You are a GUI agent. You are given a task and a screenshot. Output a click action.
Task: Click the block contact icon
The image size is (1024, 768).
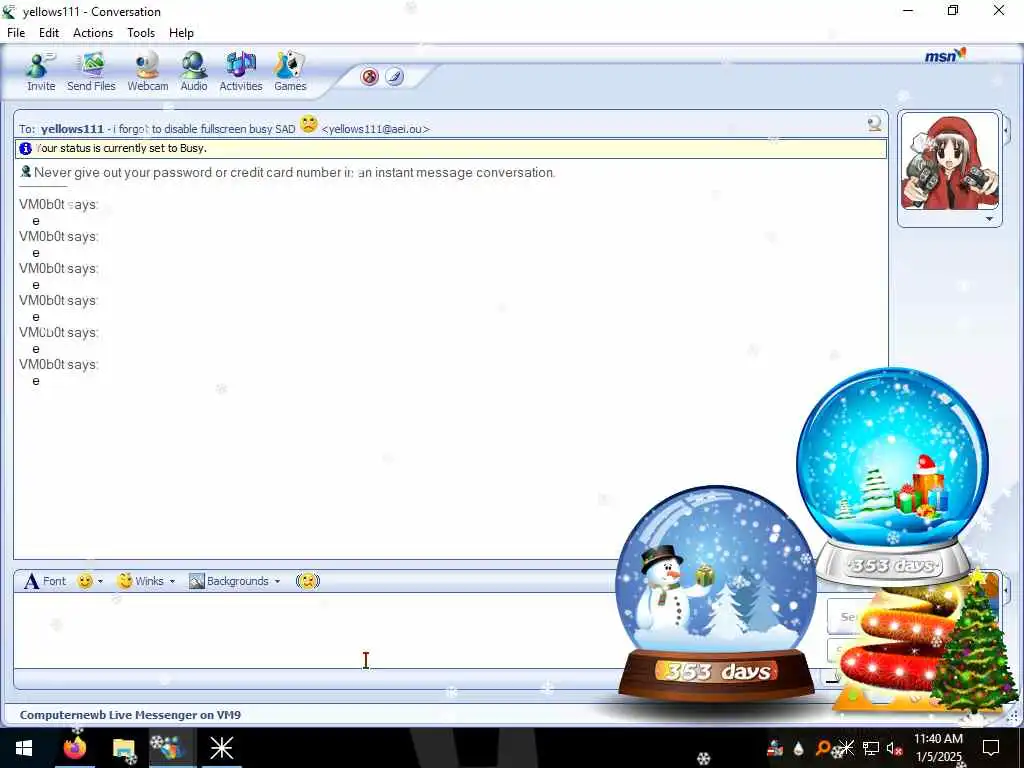point(370,77)
